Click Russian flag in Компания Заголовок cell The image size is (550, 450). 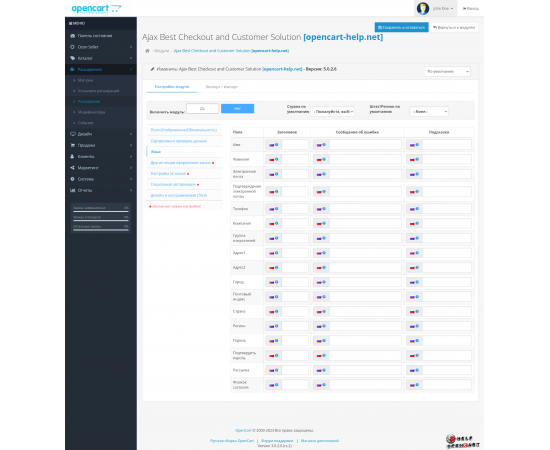[x=271, y=224]
